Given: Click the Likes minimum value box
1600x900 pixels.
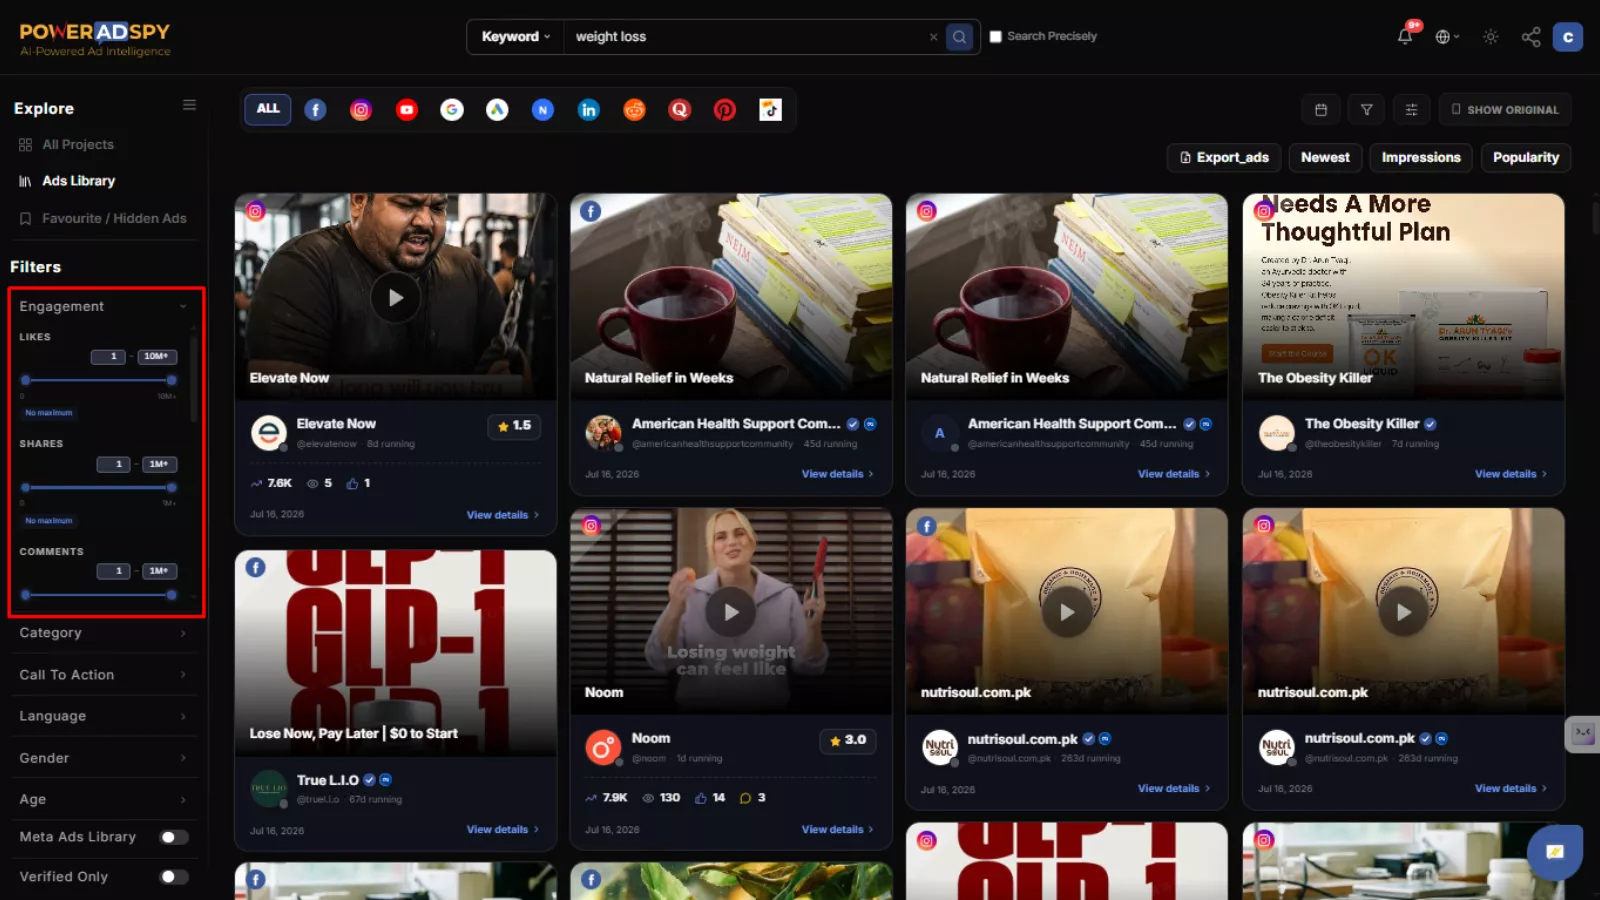Looking at the screenshot, I should point(108,357).
